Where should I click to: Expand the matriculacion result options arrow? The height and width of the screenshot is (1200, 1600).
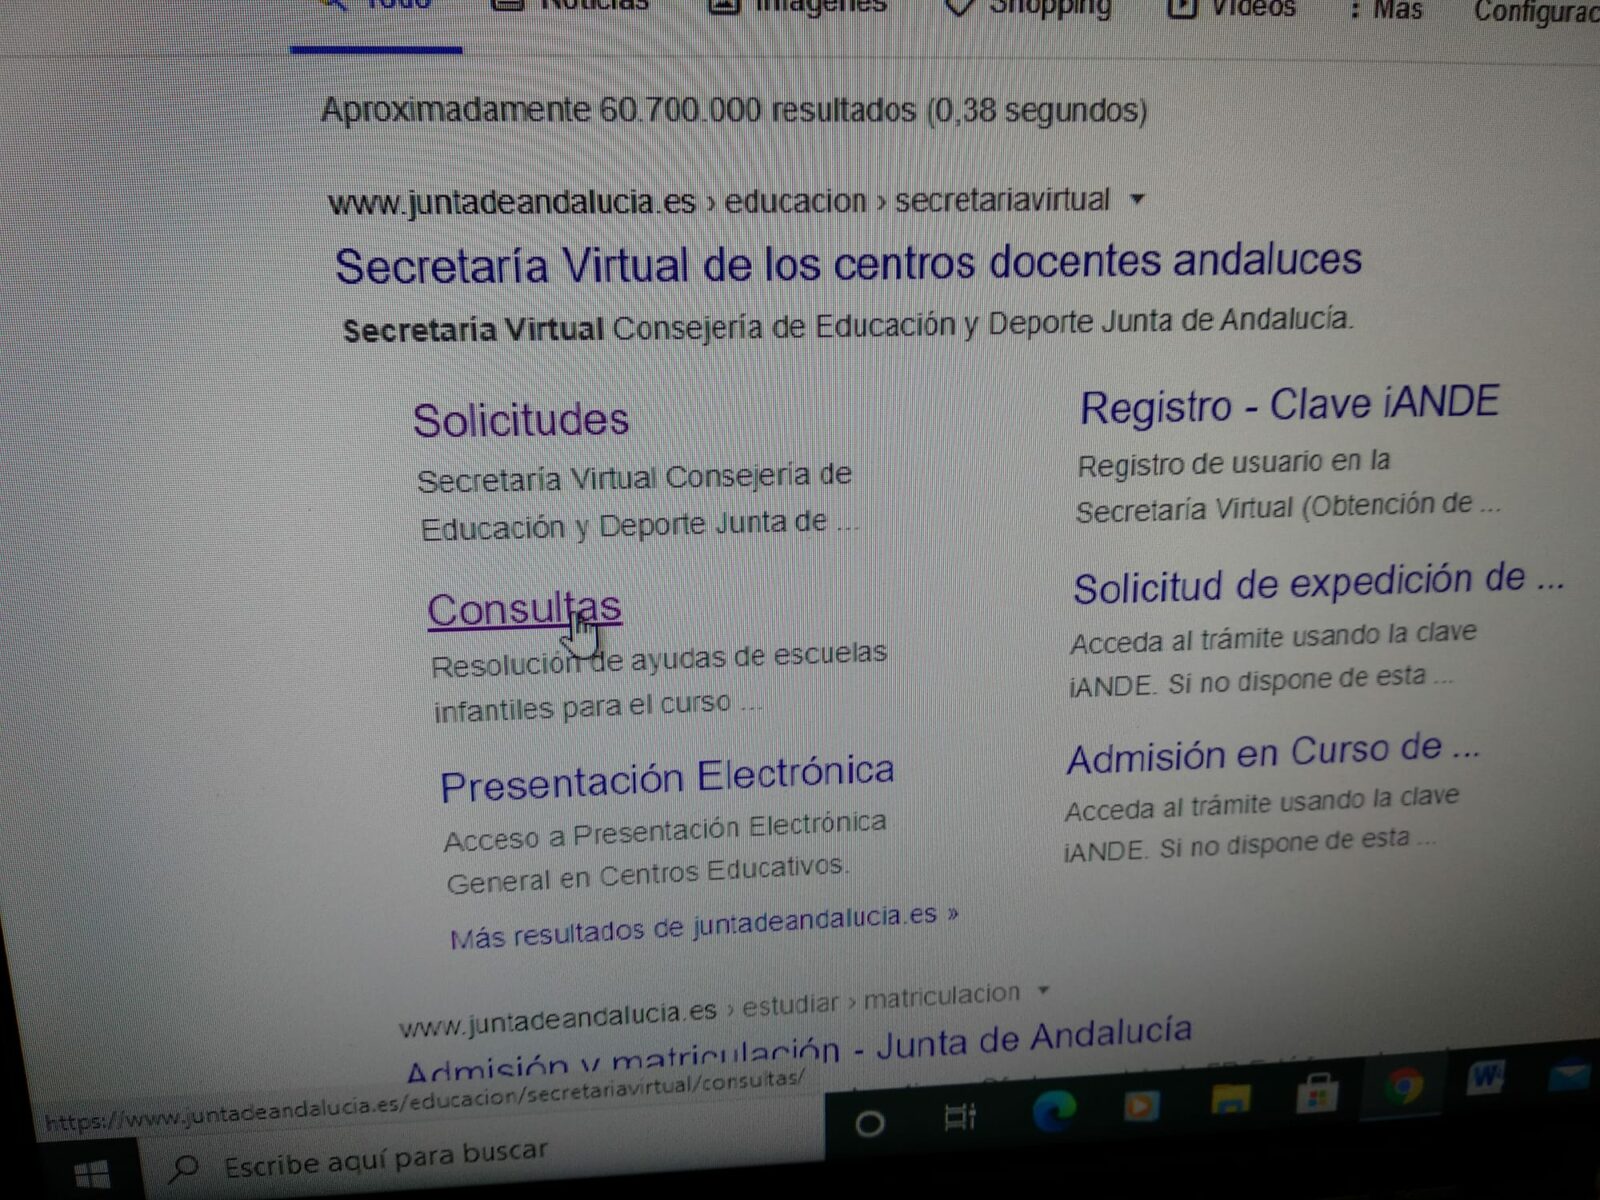click(1044, 991)
